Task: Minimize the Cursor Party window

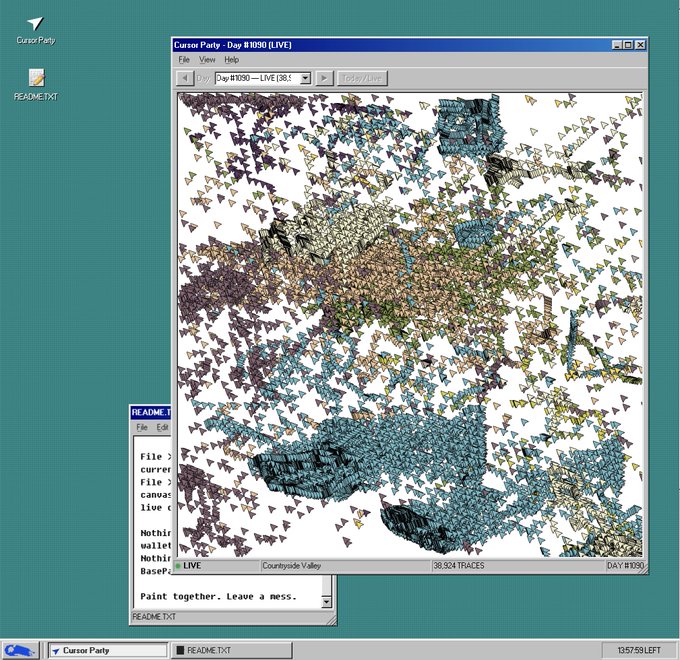Action: click(617, 45)
